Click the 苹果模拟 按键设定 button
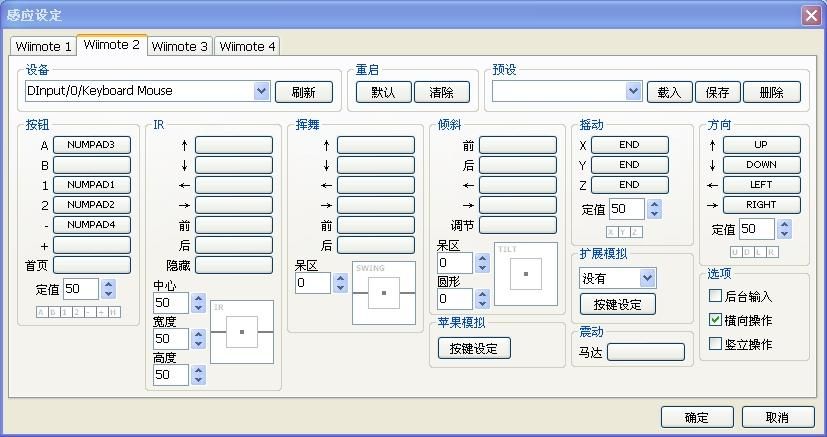827x437 pixels. 474,348
